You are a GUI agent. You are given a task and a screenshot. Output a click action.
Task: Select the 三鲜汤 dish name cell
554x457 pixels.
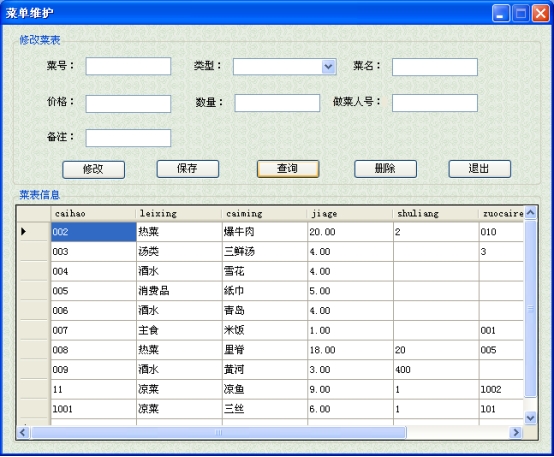(265, 252)
